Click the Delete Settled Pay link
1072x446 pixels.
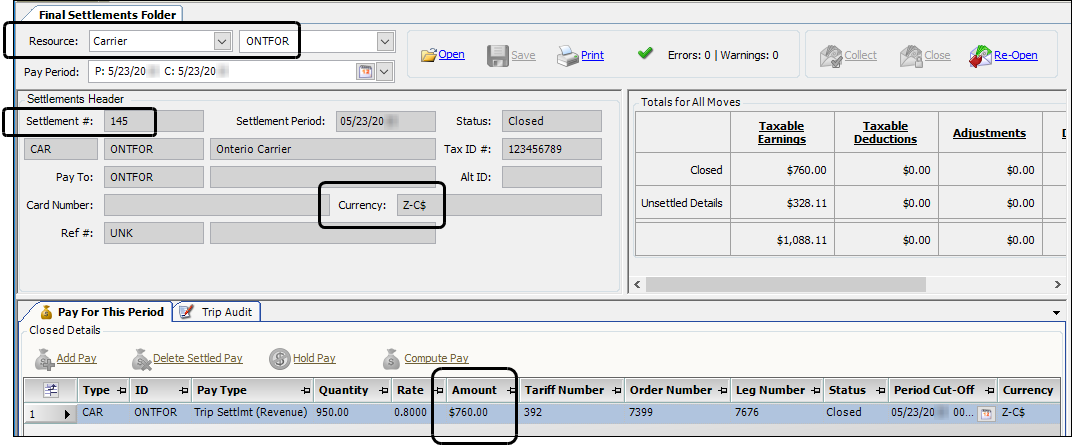(198, 358)
